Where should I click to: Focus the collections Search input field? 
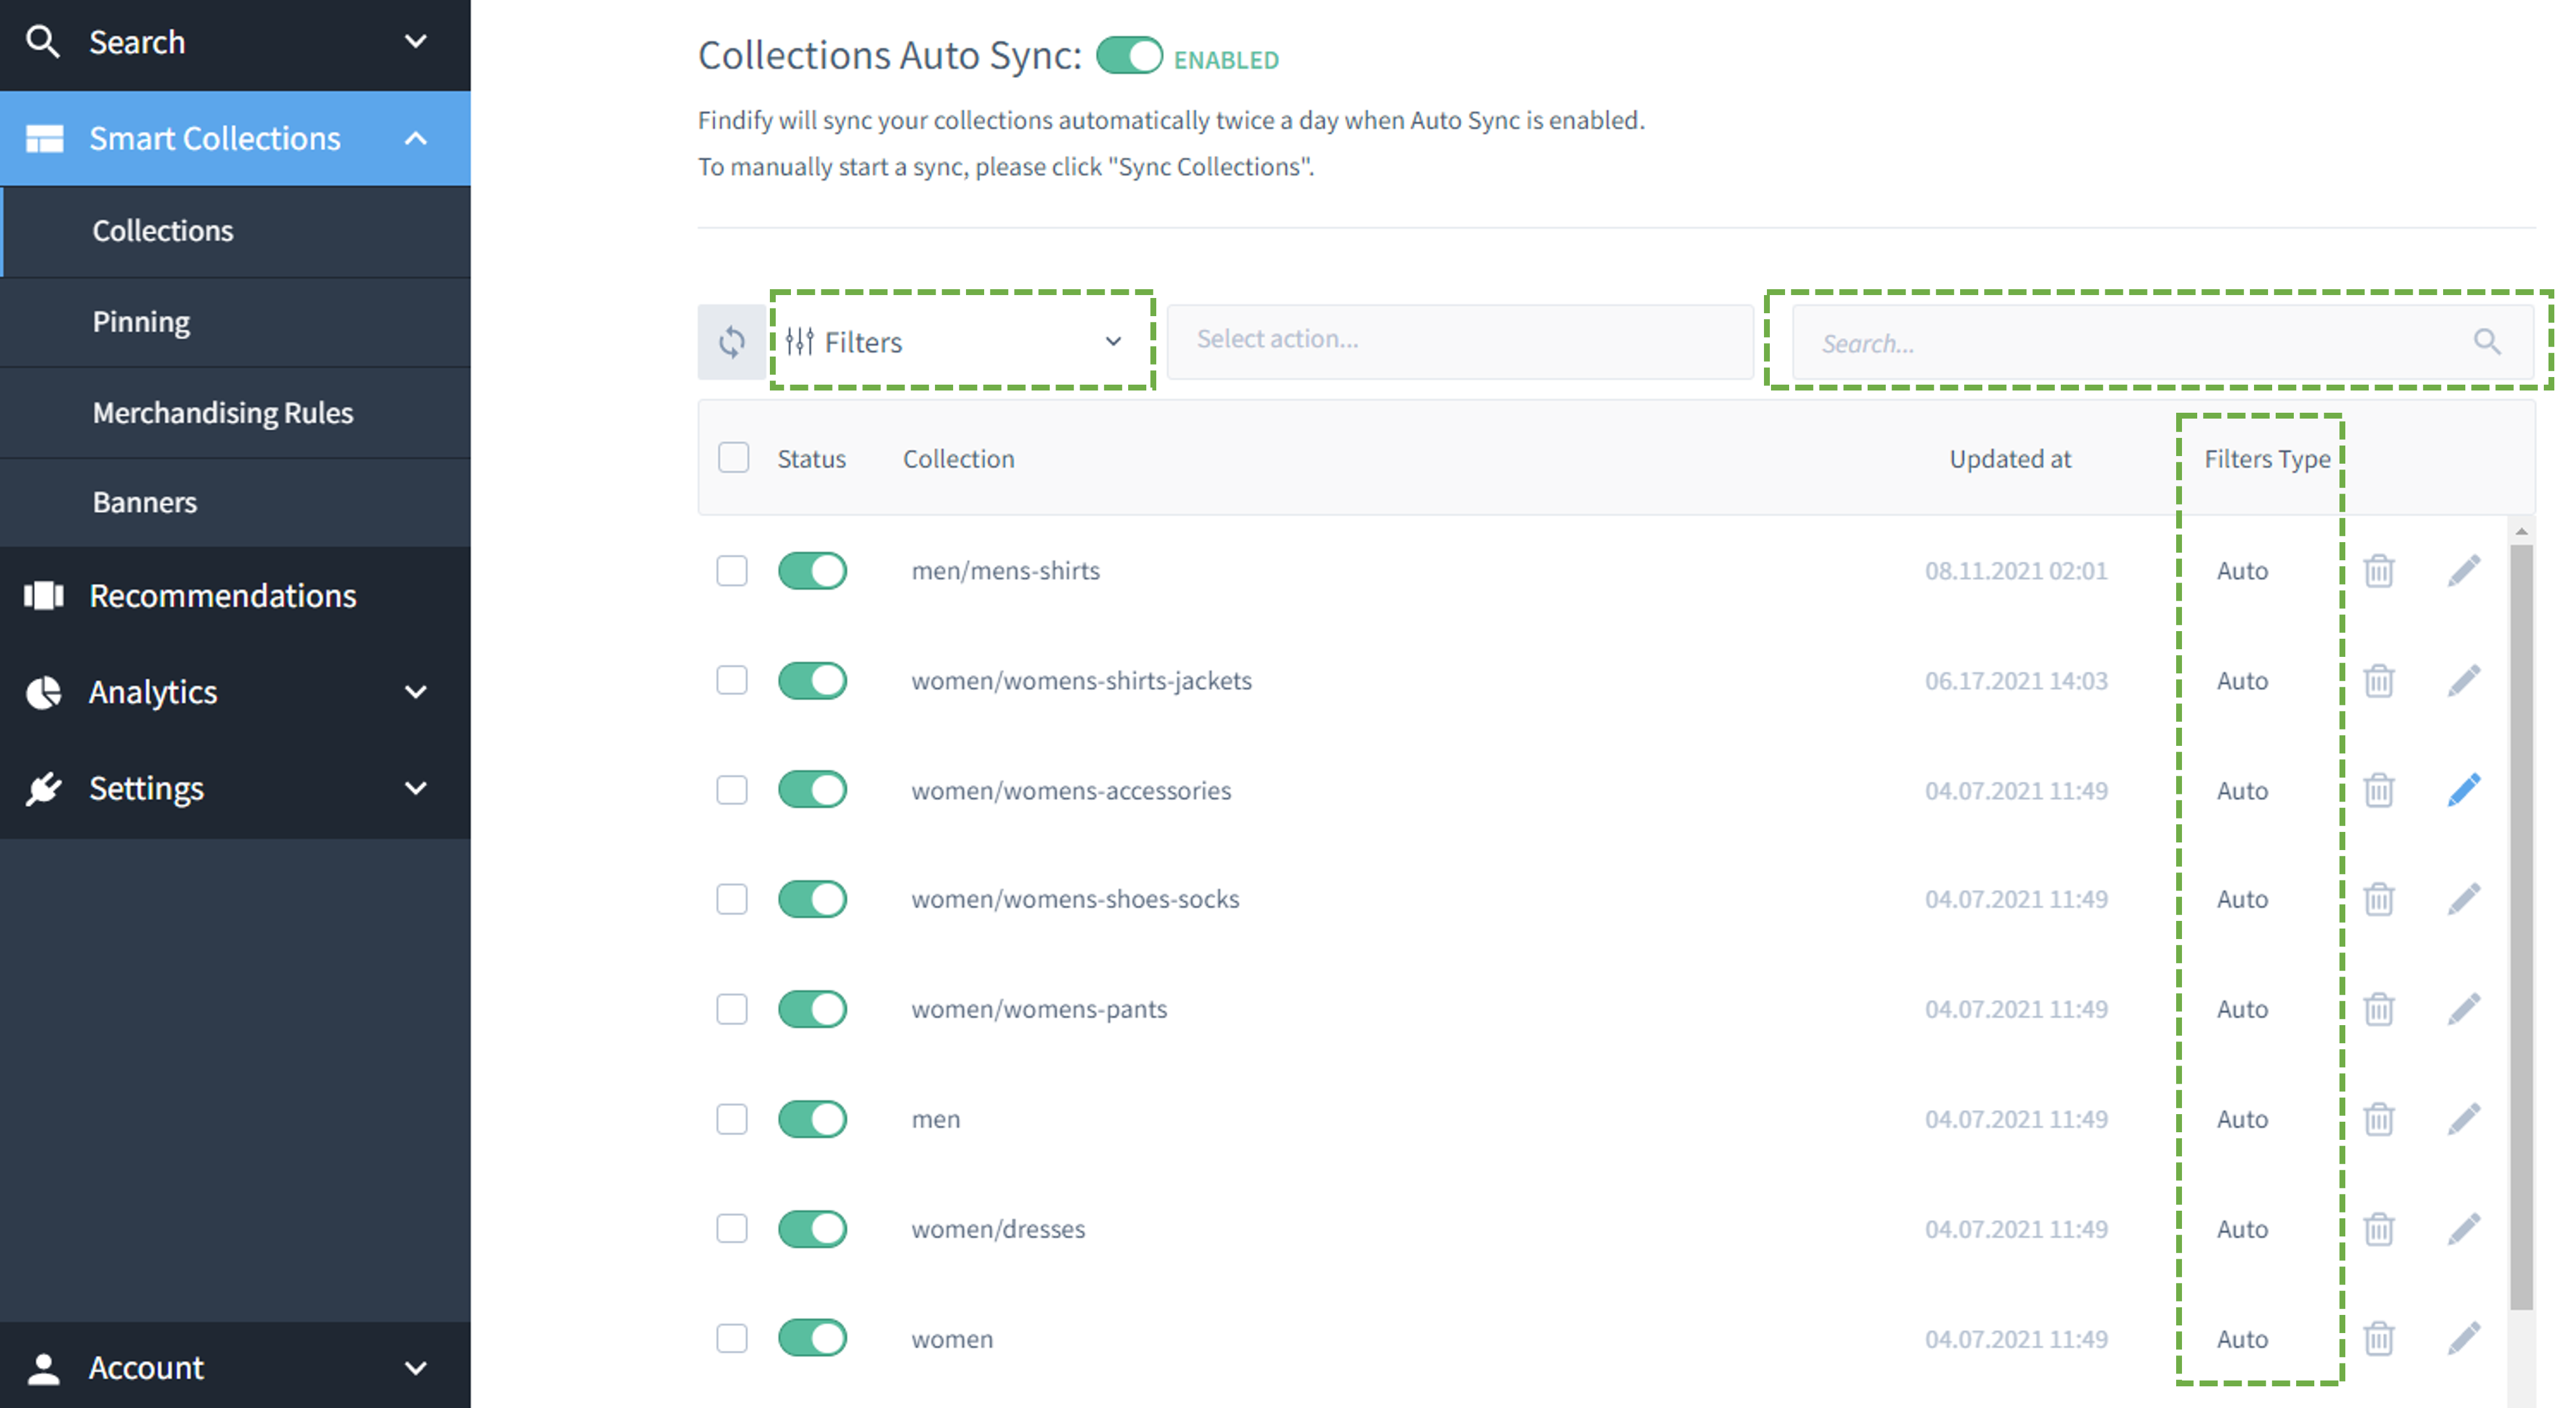coord(2162,342)
